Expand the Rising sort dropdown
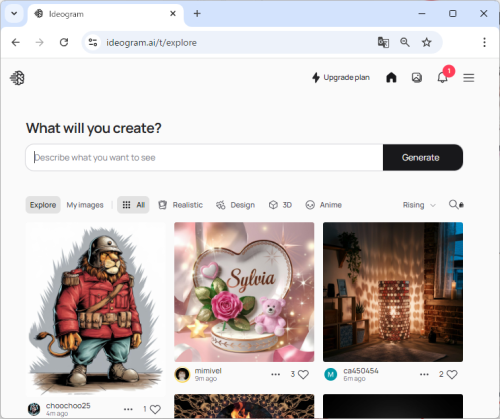The image size is (500, 419). click(419, 205)
